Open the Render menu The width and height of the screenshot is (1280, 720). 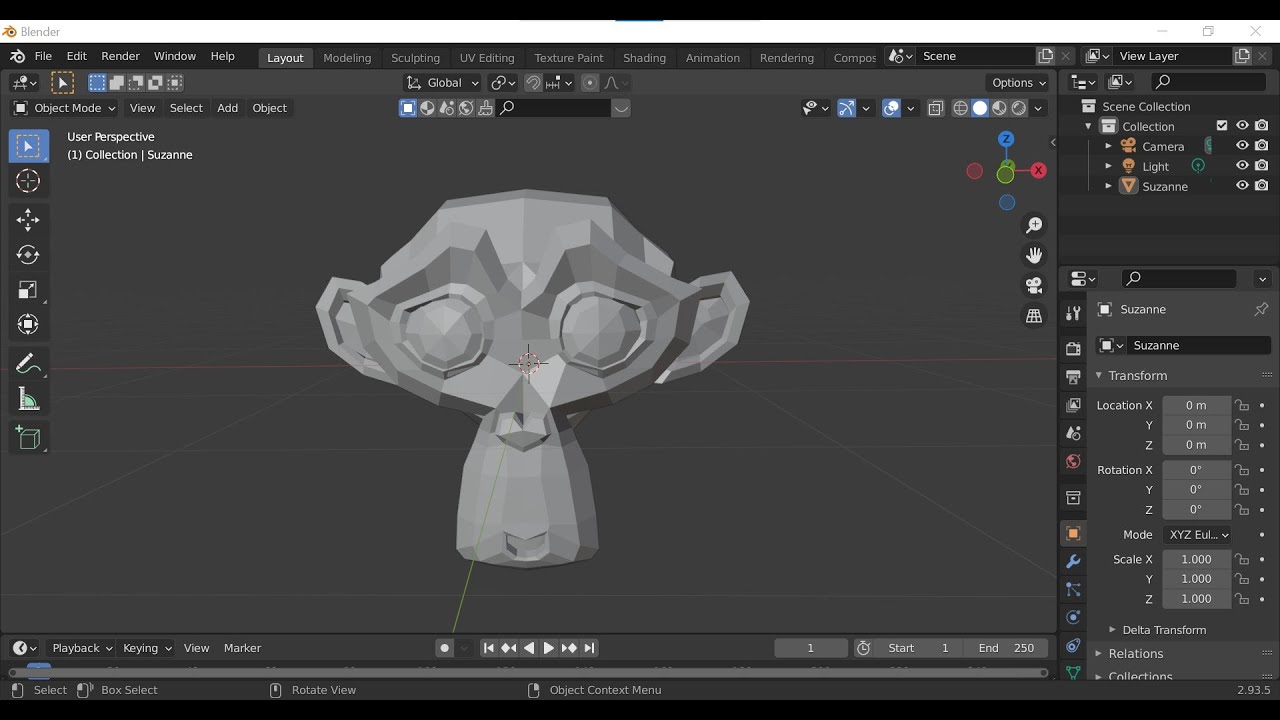(x=120, y=56)
